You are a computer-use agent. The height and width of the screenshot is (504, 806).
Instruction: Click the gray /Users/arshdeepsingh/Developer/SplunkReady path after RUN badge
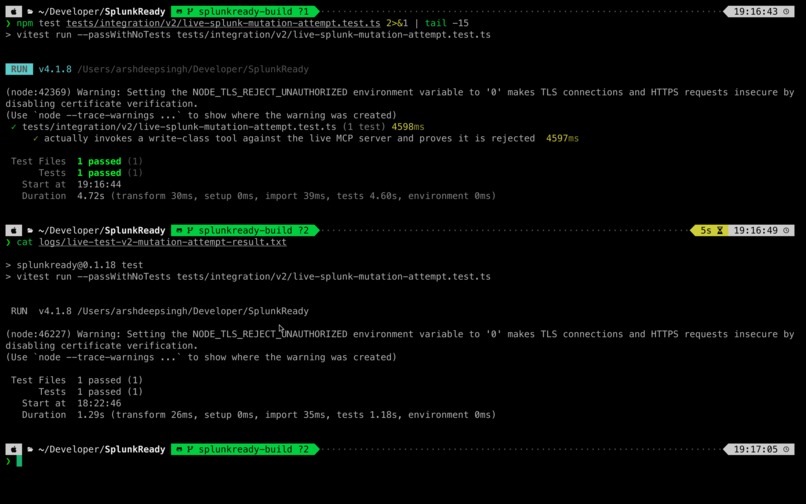[193, 69]
